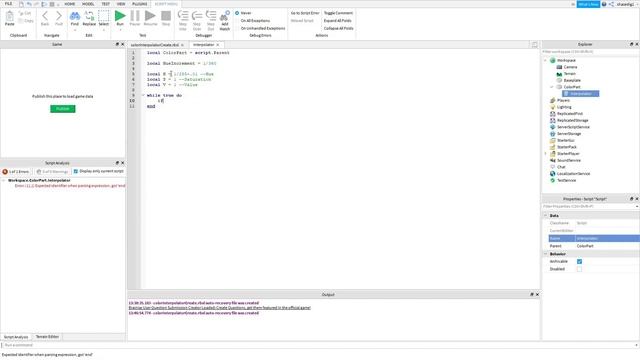The height and width of the screenshot is (360, 640).
Task: Toggle Display only current script checkbox
Action: click(x=76, y=171)
